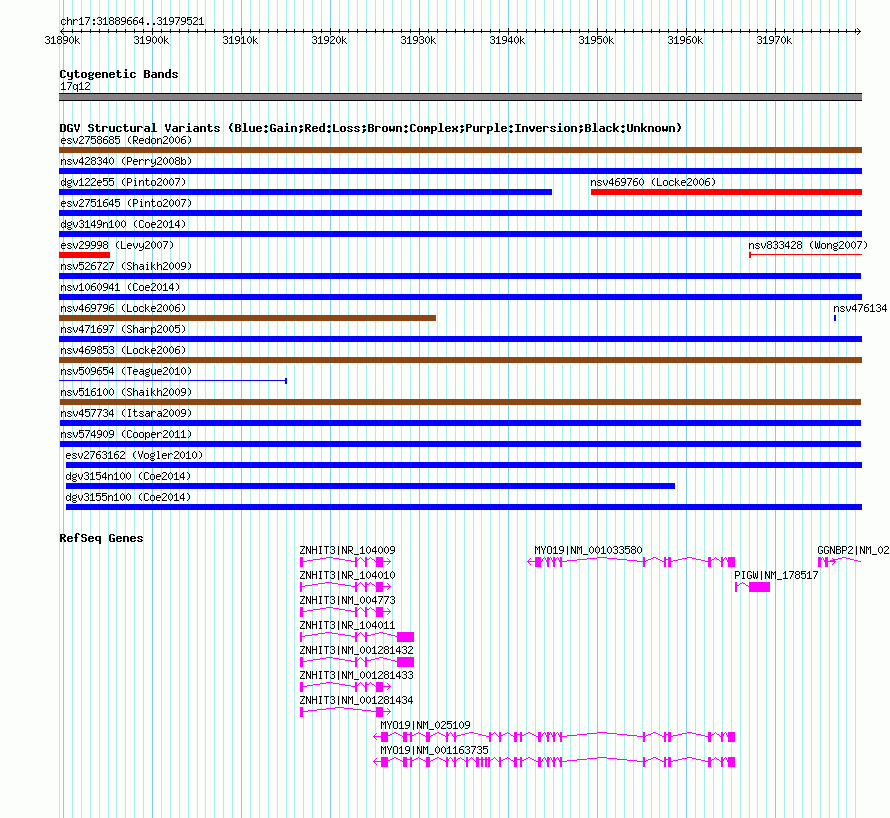This screenshot has height=818, width=890.
Task: Open esv2763162 (Vogler2010) variant
Action: [464, 465]
